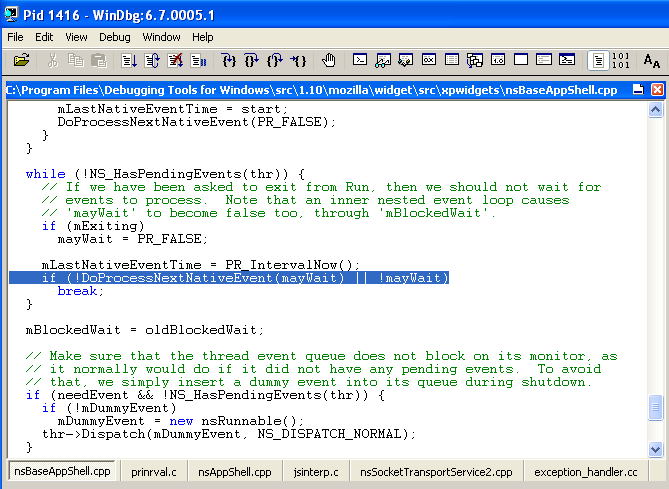This screenshot has width=669, height=489.
Task: Click the 'mDummyEvent = new nsRunnable();' line
Action: (x=180, y=421)
